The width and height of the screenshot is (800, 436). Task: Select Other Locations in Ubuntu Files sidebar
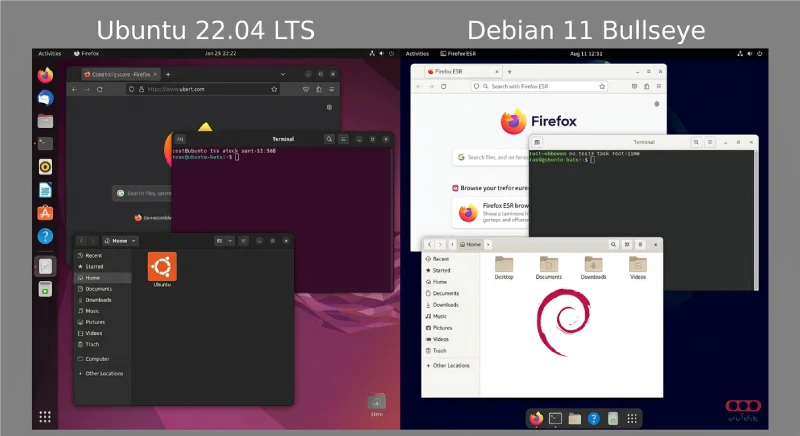[103, 374]
